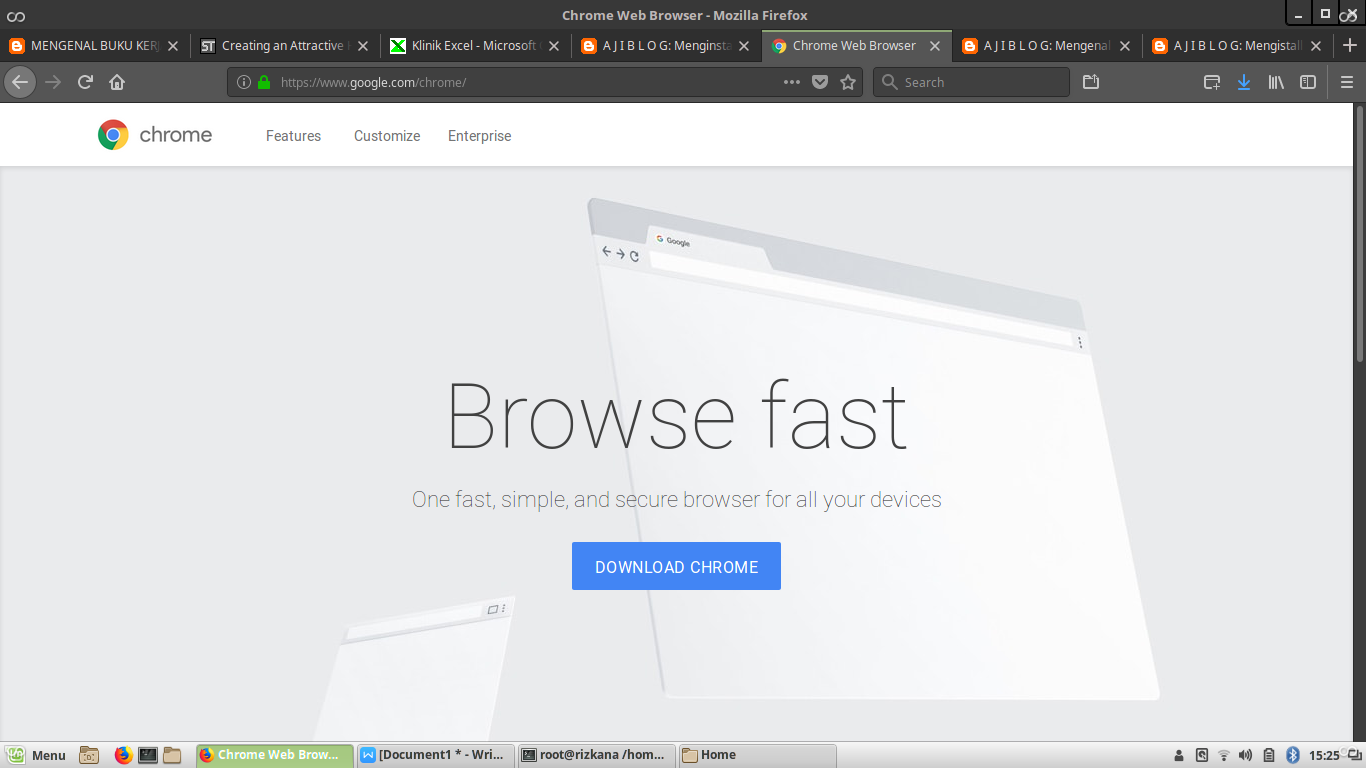Viewport: 1366px width, 768px height.
Task: Click the Show Desktop panel icon
Action: pyautogui.click(x=89, y=755)
